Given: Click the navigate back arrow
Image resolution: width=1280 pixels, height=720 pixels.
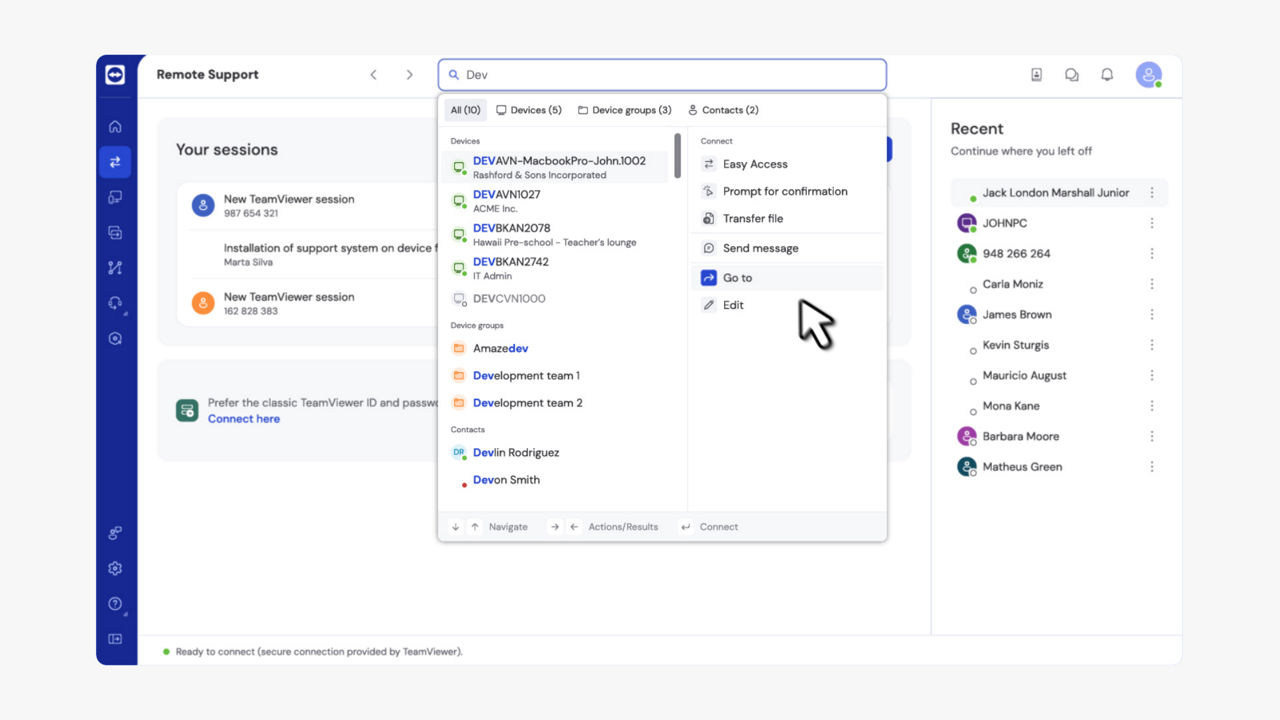Looking at the screenshot, I should click(x=373, y=75).
